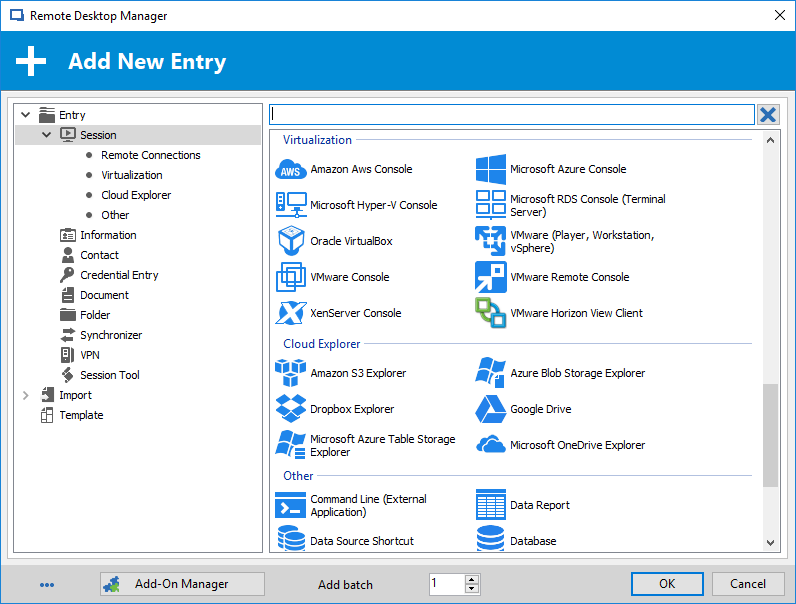Image resolution: width=796 pixels, height=604 pixels.
Task: Increase the Add batch count with up arrow
Action: (472, 580)
